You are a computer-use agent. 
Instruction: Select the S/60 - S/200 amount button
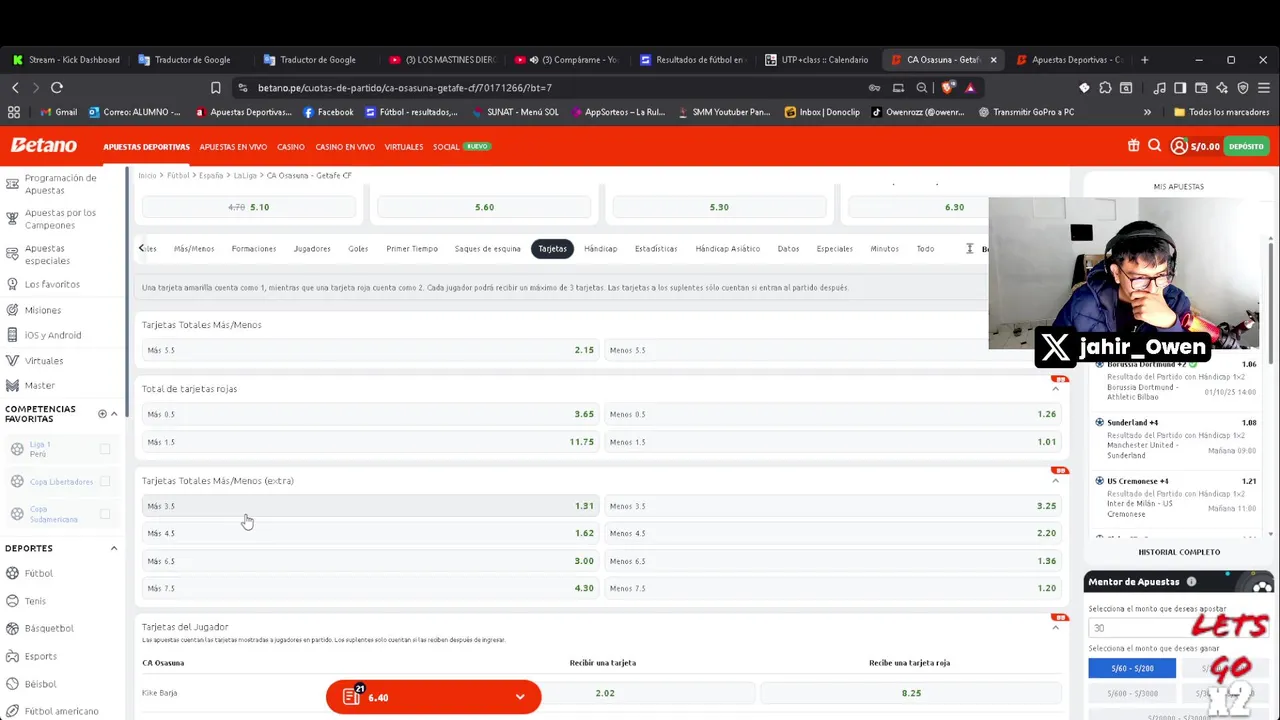tap(1132, 668)
